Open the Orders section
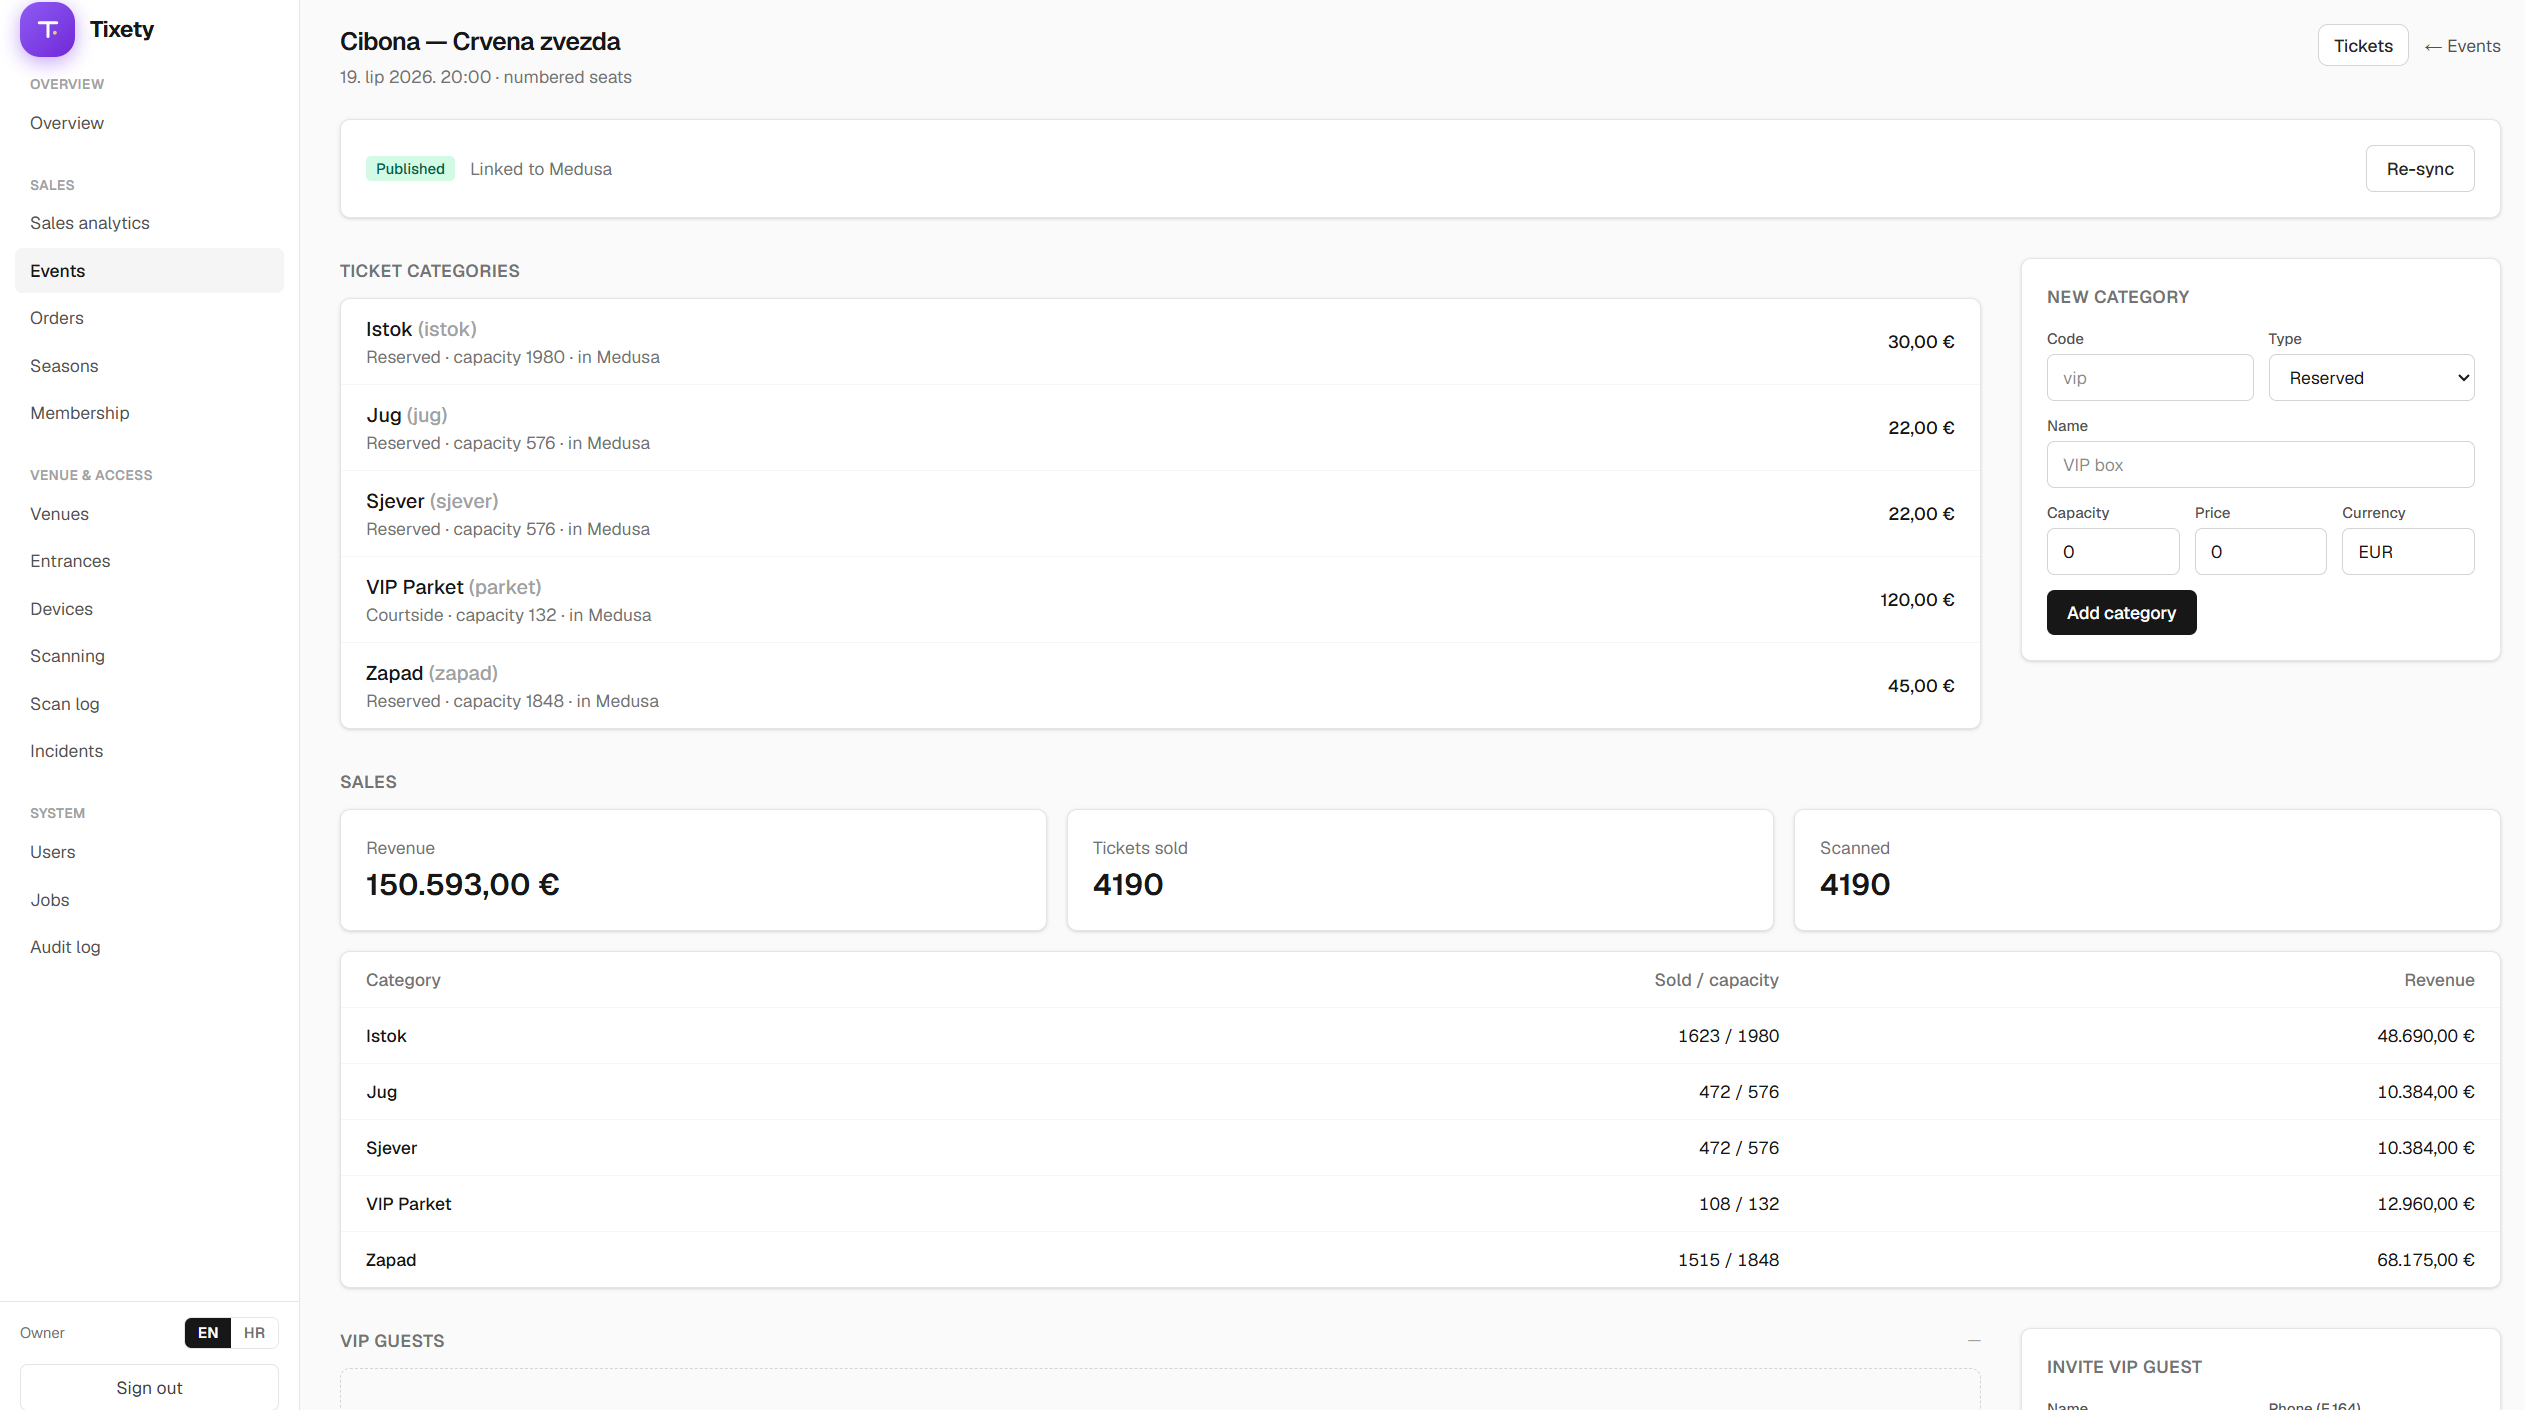This screenshot has width=2525, height=1410. pos(149,318)
